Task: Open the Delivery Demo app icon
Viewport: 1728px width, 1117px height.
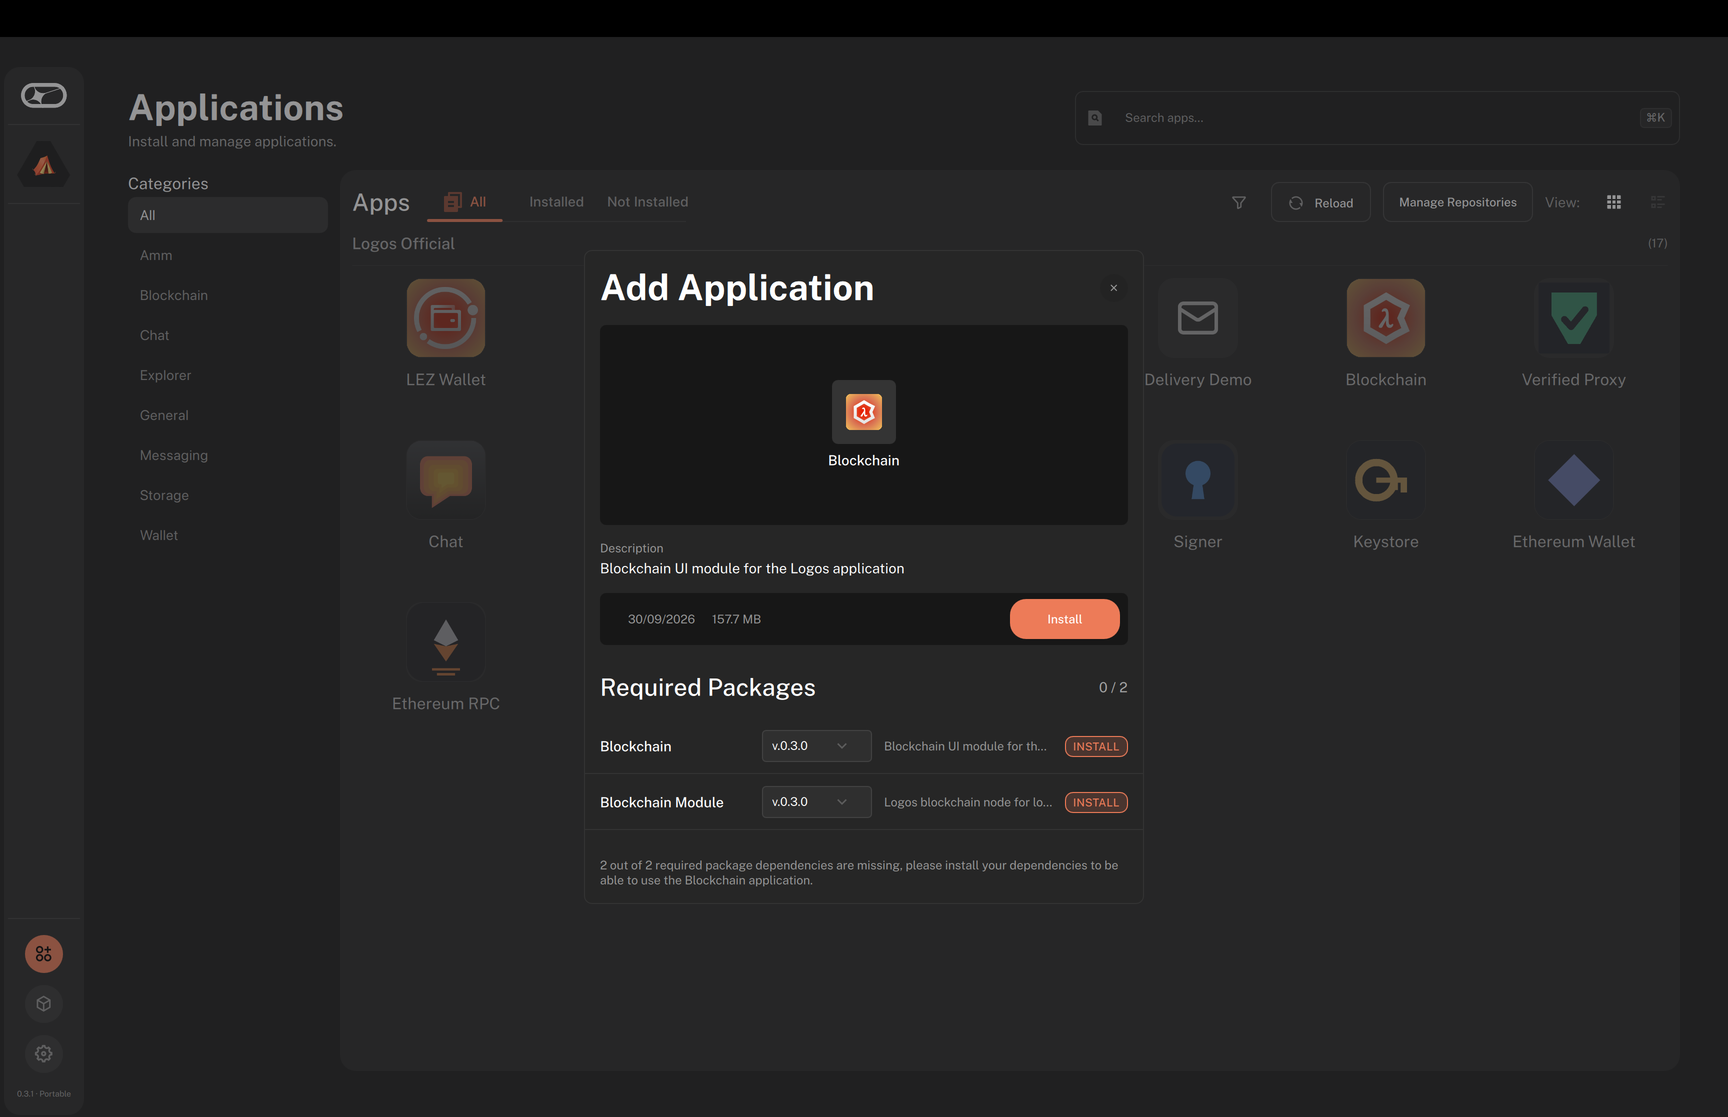Action: coord(1198,318)
